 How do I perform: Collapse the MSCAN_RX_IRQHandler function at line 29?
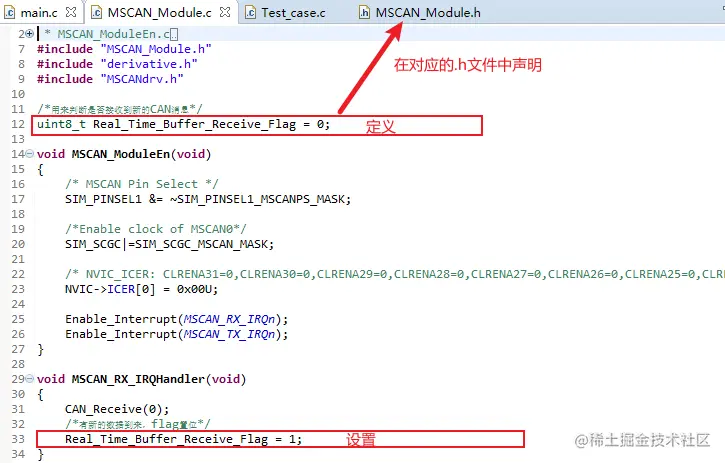click(30, 378)
